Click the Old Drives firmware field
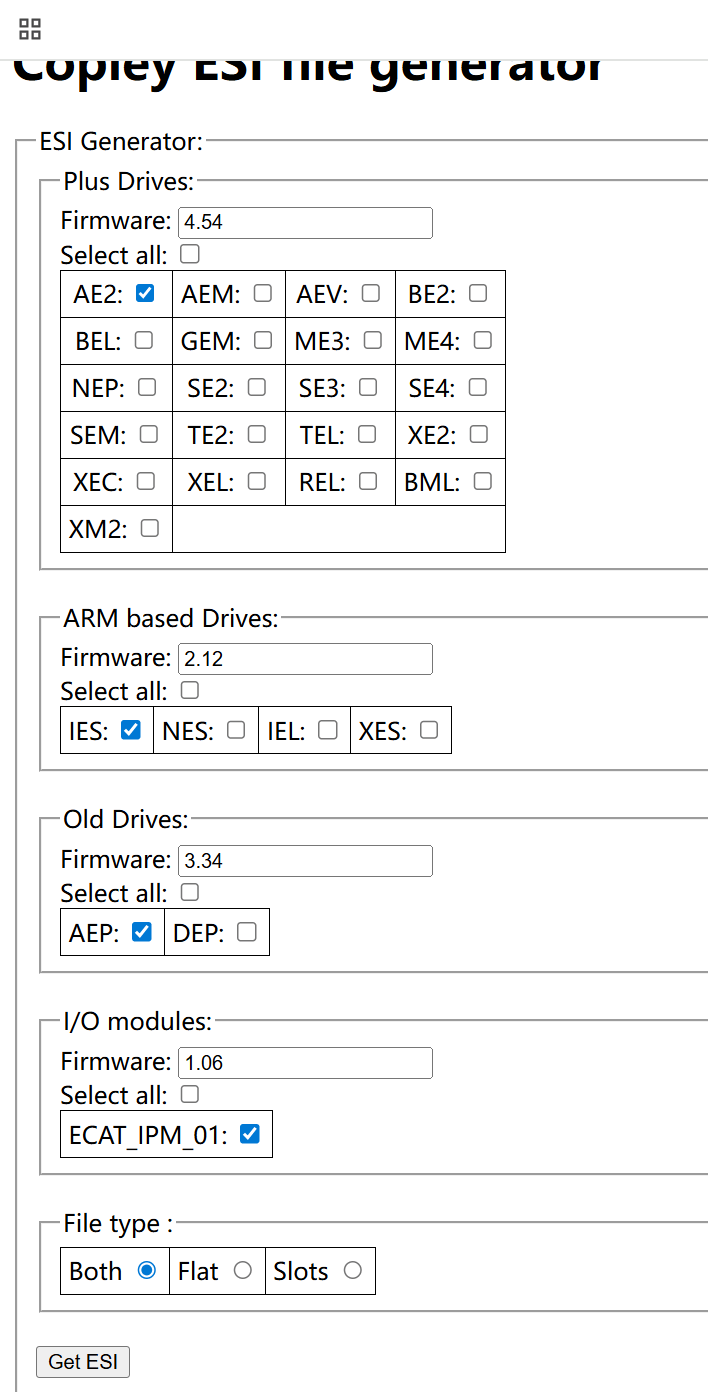Image resolution: width=708 pixels, height=1392 pixels. [x=305, y=861]
